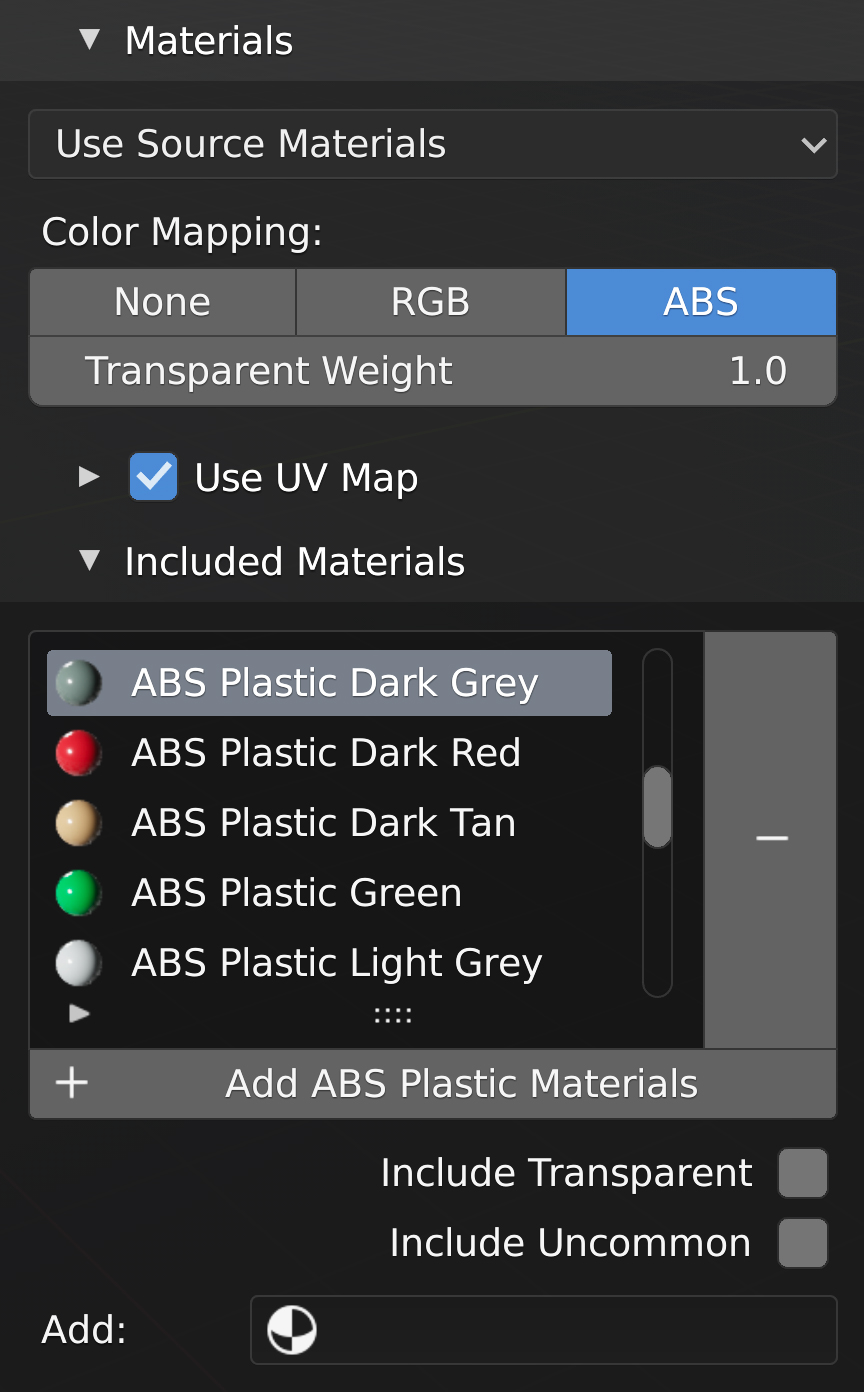
Task: Click the material icon in Add field
Action: [x=292, y=1331]
